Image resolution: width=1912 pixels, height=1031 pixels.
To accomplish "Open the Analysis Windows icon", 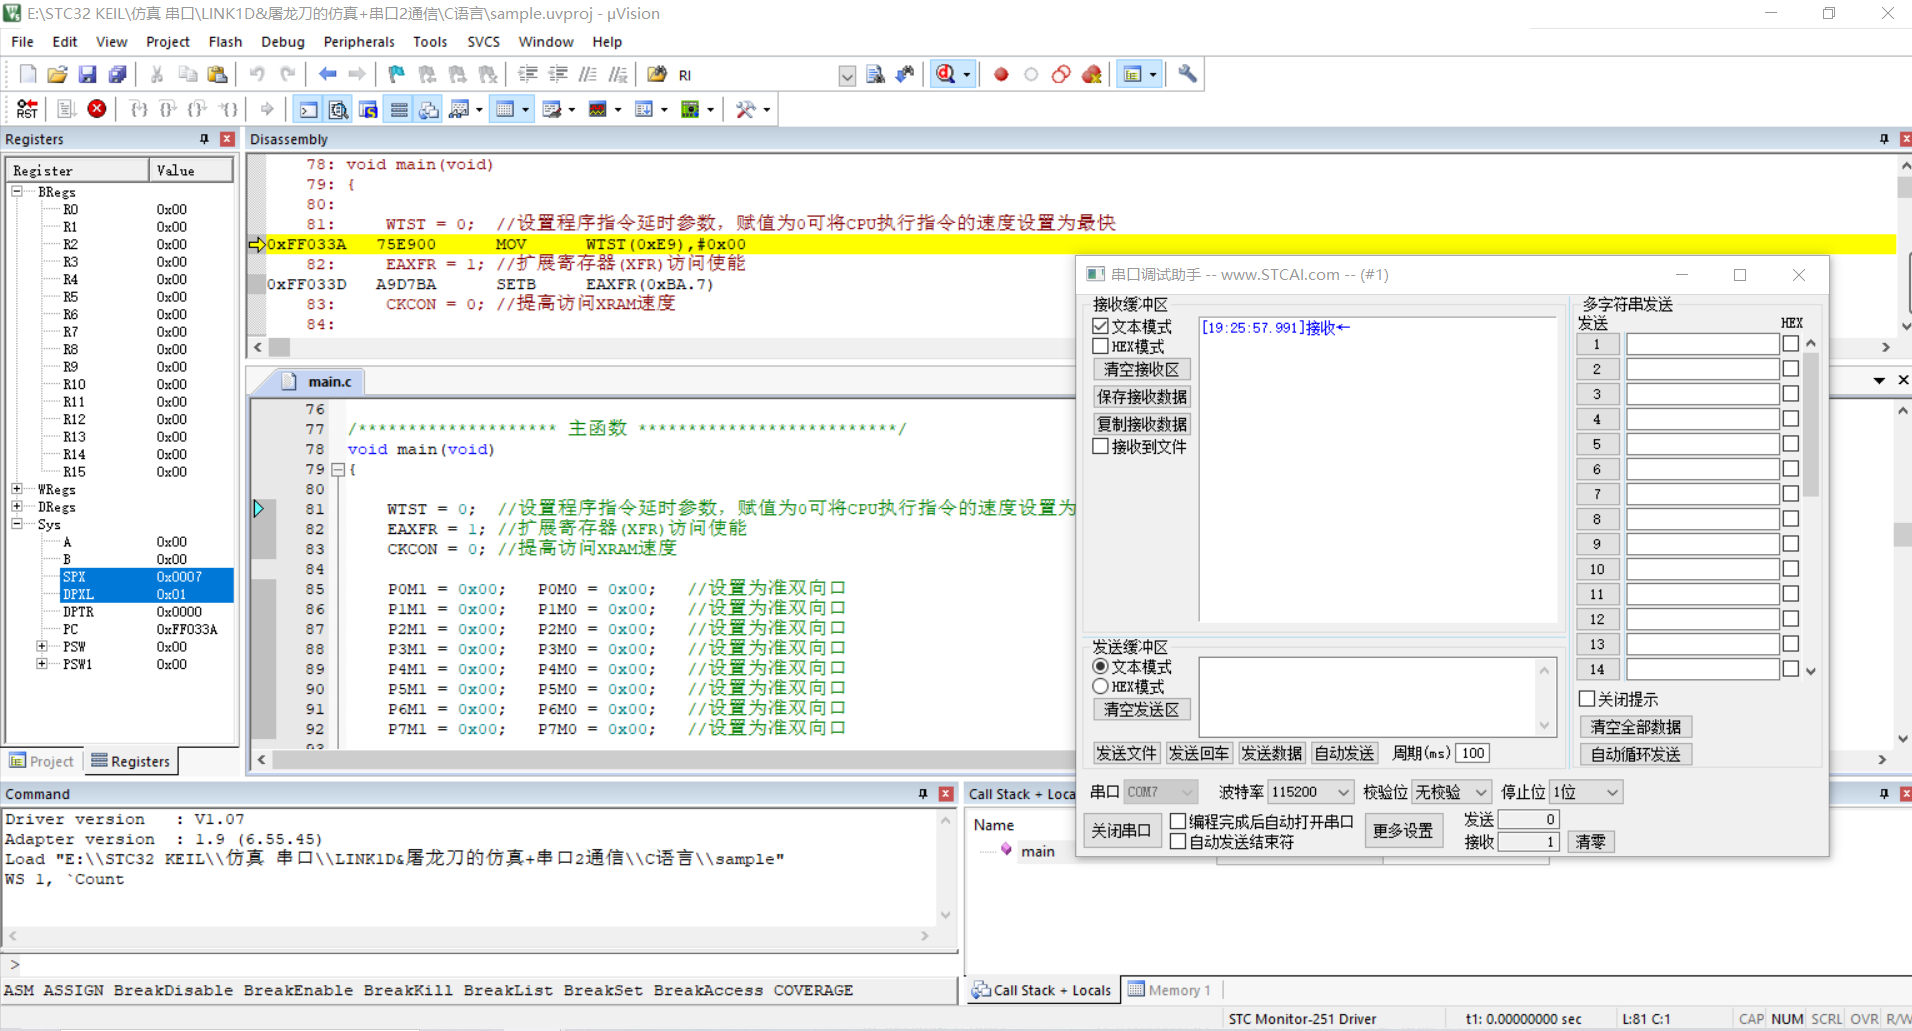I will tap(598, 109).
